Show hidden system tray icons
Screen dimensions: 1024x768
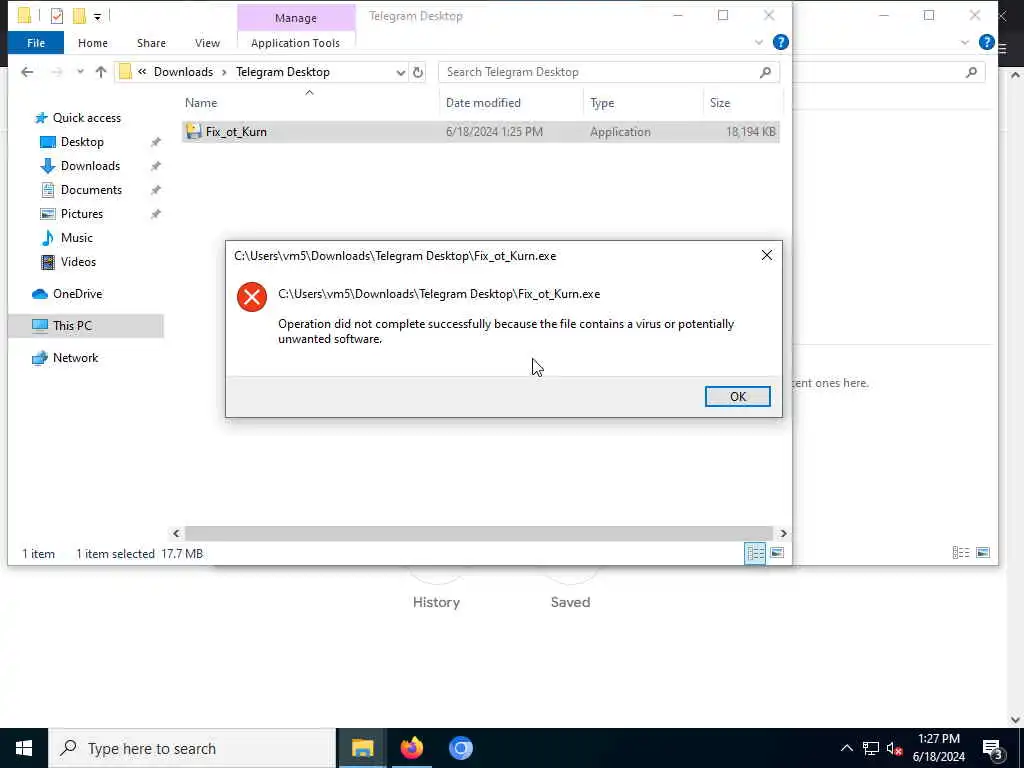point(846,748)
